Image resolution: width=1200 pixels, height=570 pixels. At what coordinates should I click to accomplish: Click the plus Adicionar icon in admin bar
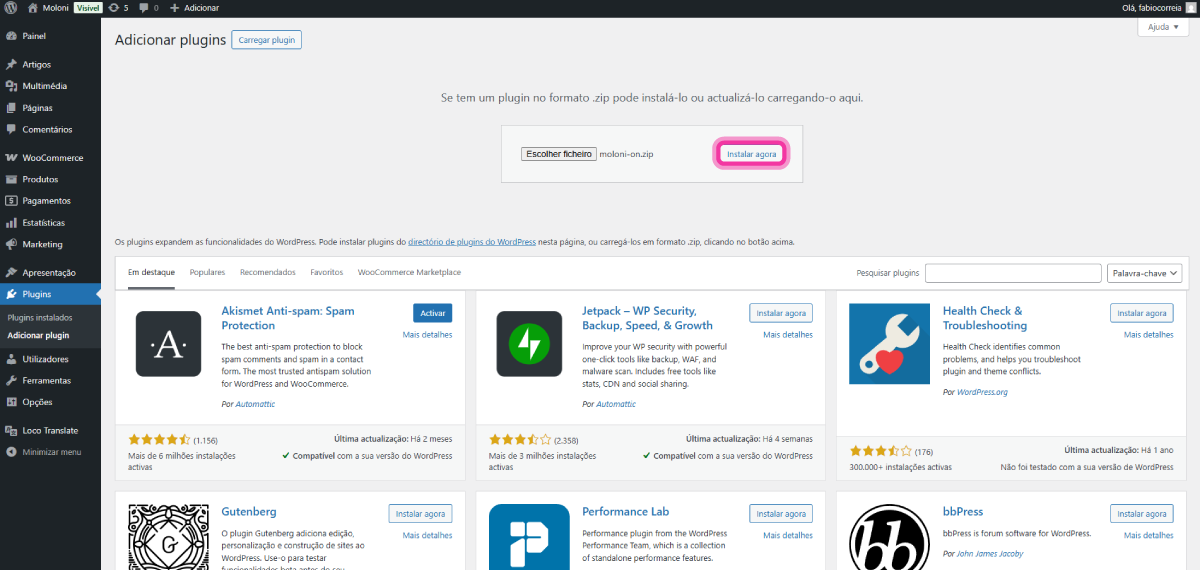[x=174, y=8]
